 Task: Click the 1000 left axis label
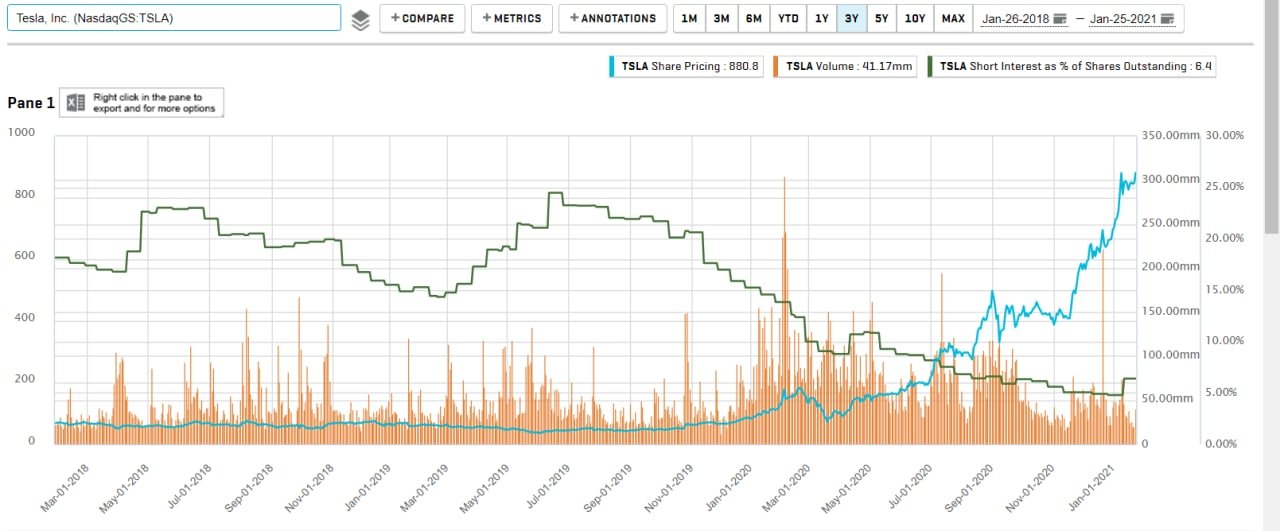(x=21, y=132)
